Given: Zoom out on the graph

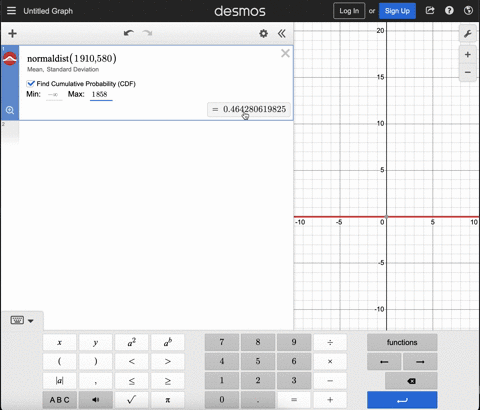Looking at the screenshot, I should click(x=468, y=72).
